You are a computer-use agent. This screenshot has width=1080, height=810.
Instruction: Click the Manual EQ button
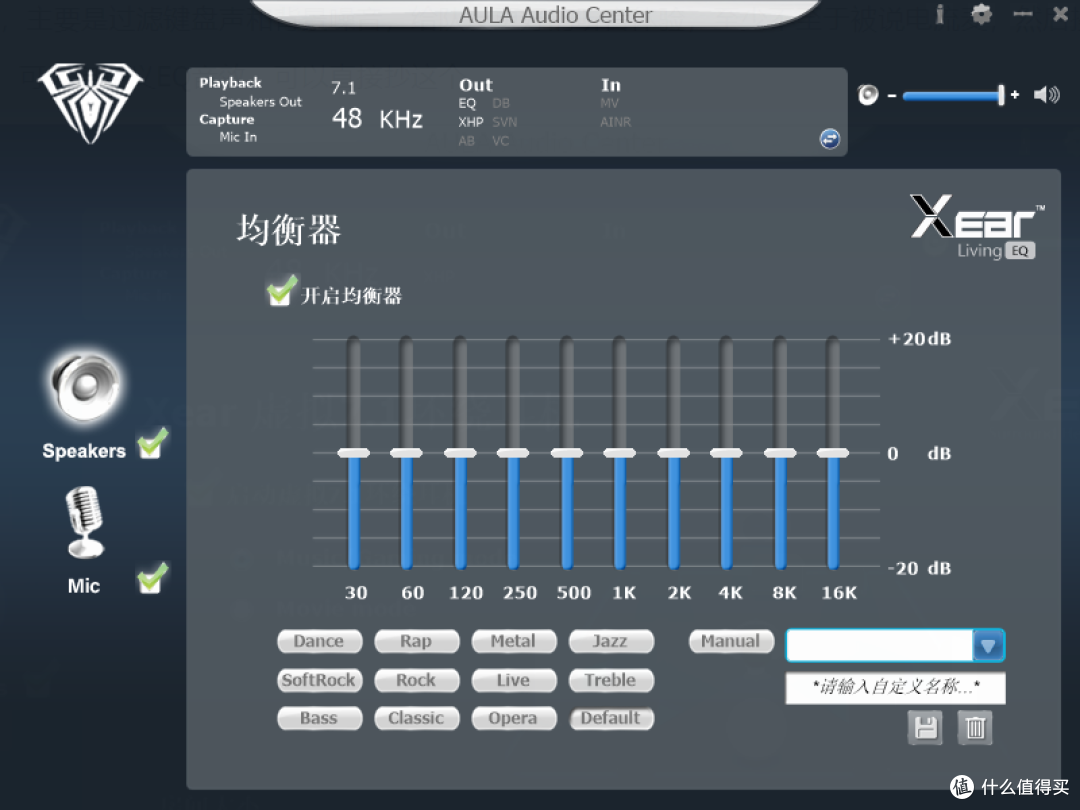pos(731,641)
